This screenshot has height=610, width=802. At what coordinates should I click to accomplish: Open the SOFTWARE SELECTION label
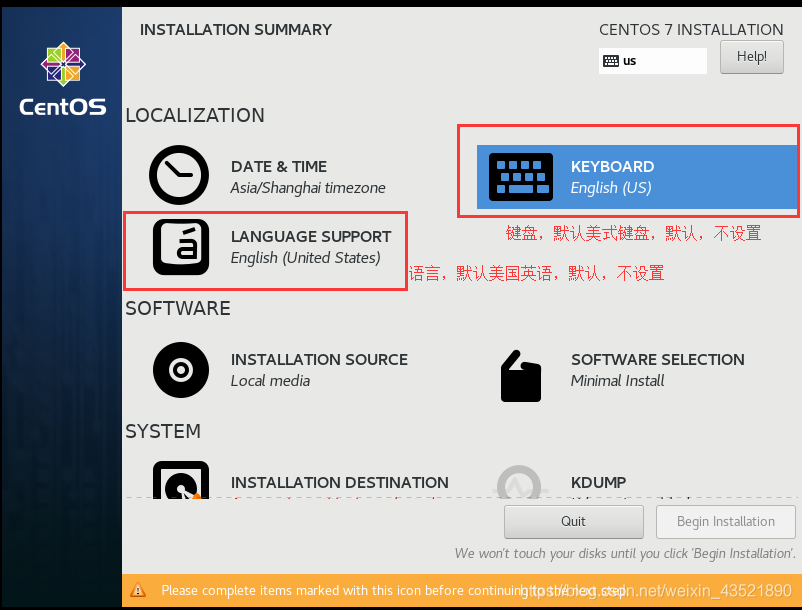point(658,360)
